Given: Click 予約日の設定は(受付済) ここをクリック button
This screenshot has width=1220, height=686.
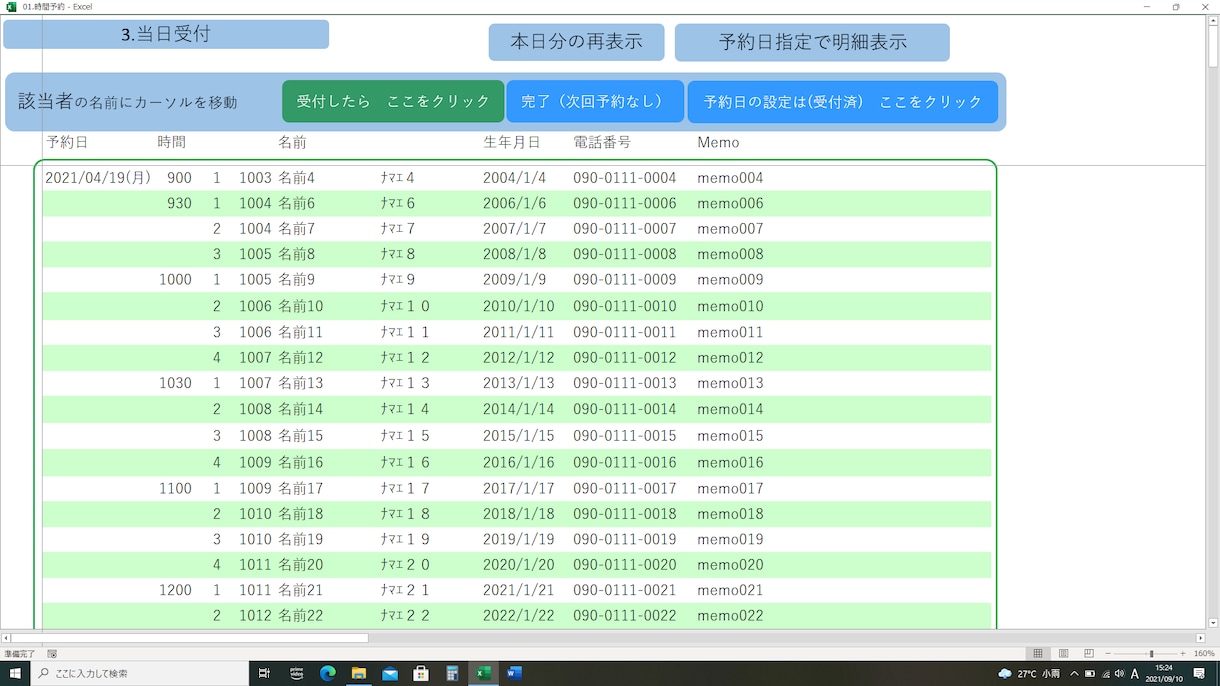Looking at the screenshot, I should pos(843,101).
